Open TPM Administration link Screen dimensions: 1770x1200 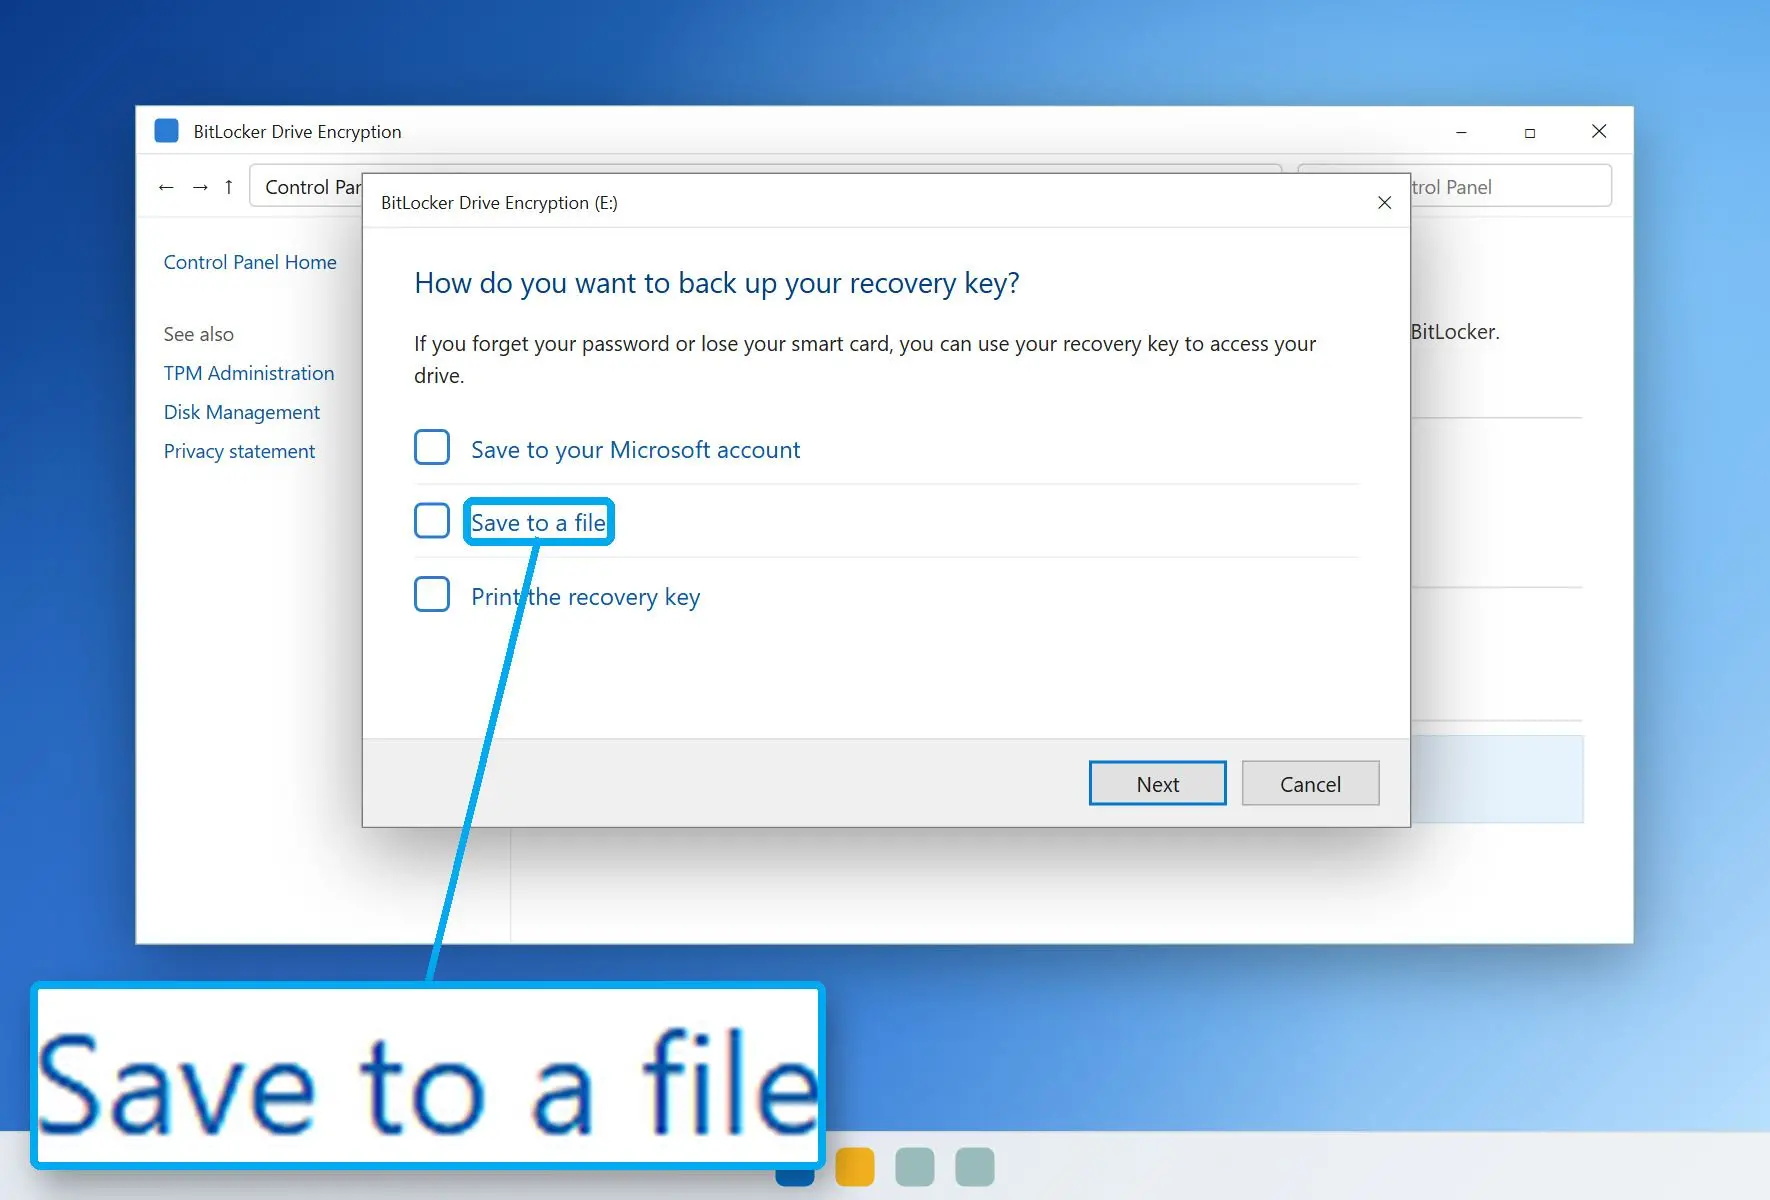(x=249, y=373)
